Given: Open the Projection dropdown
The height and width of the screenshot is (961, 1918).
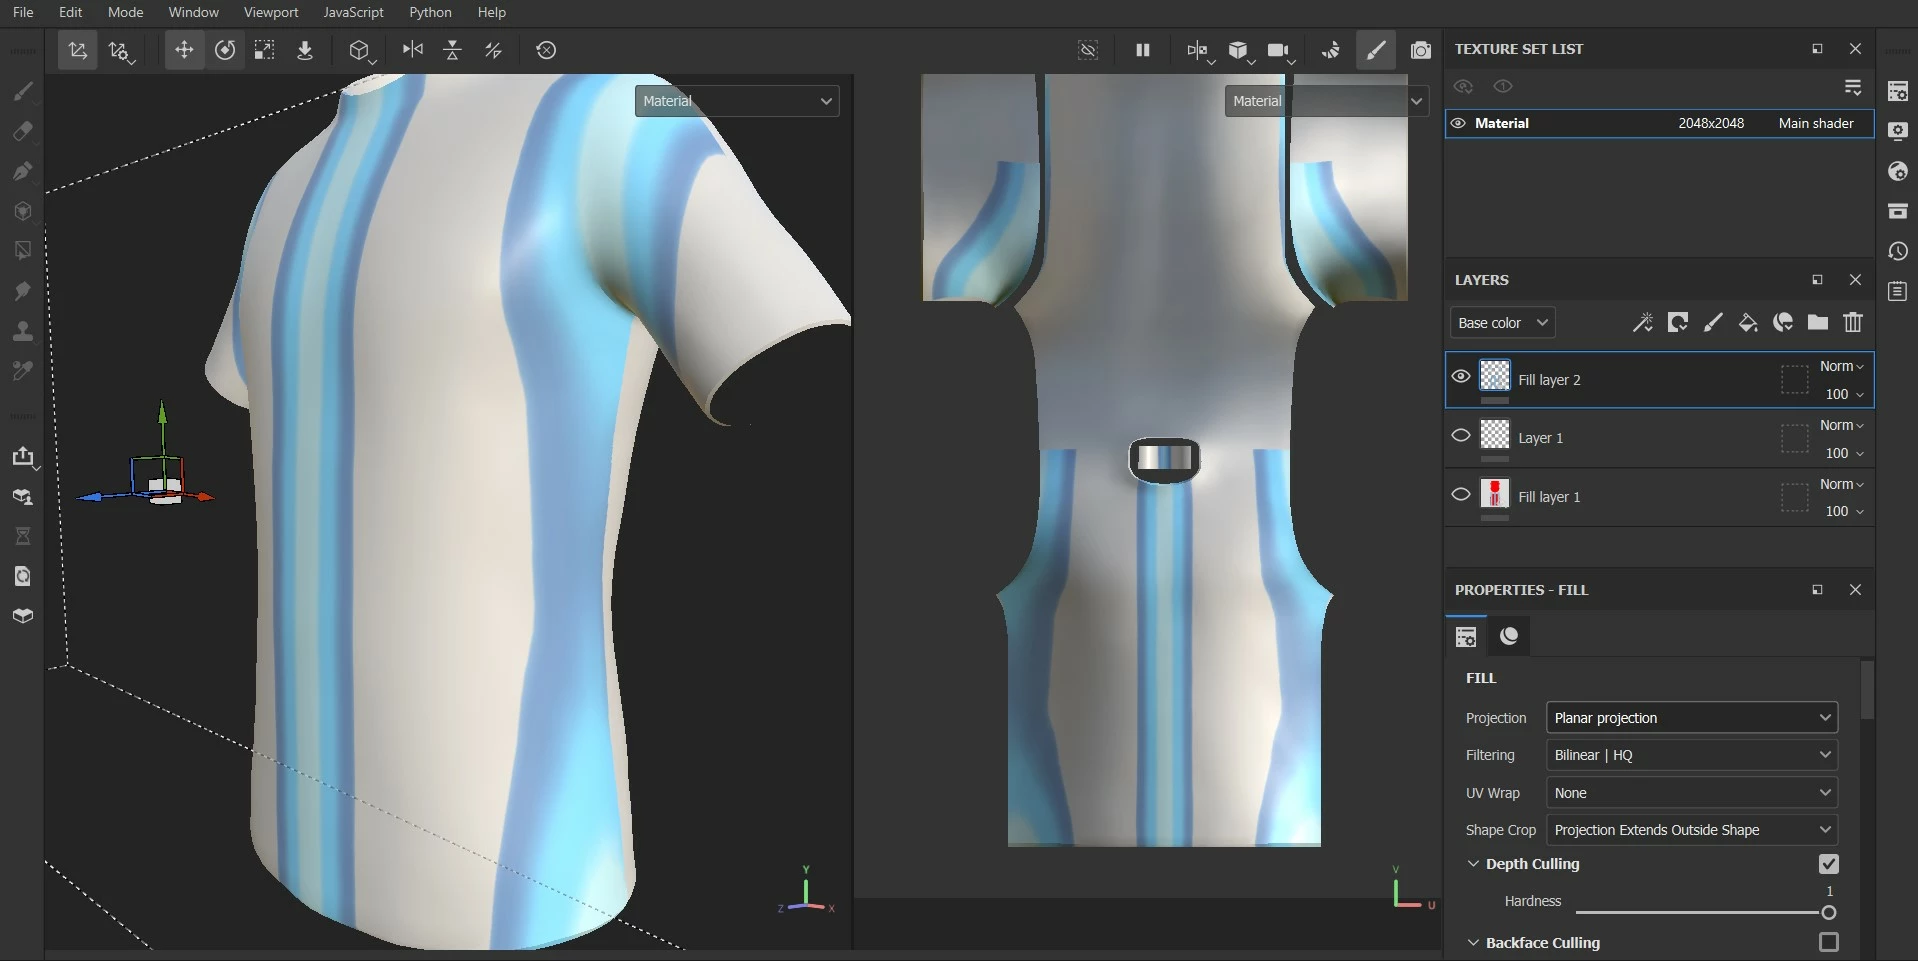Looking at the screenshot, I should (x=1692, y=718).
